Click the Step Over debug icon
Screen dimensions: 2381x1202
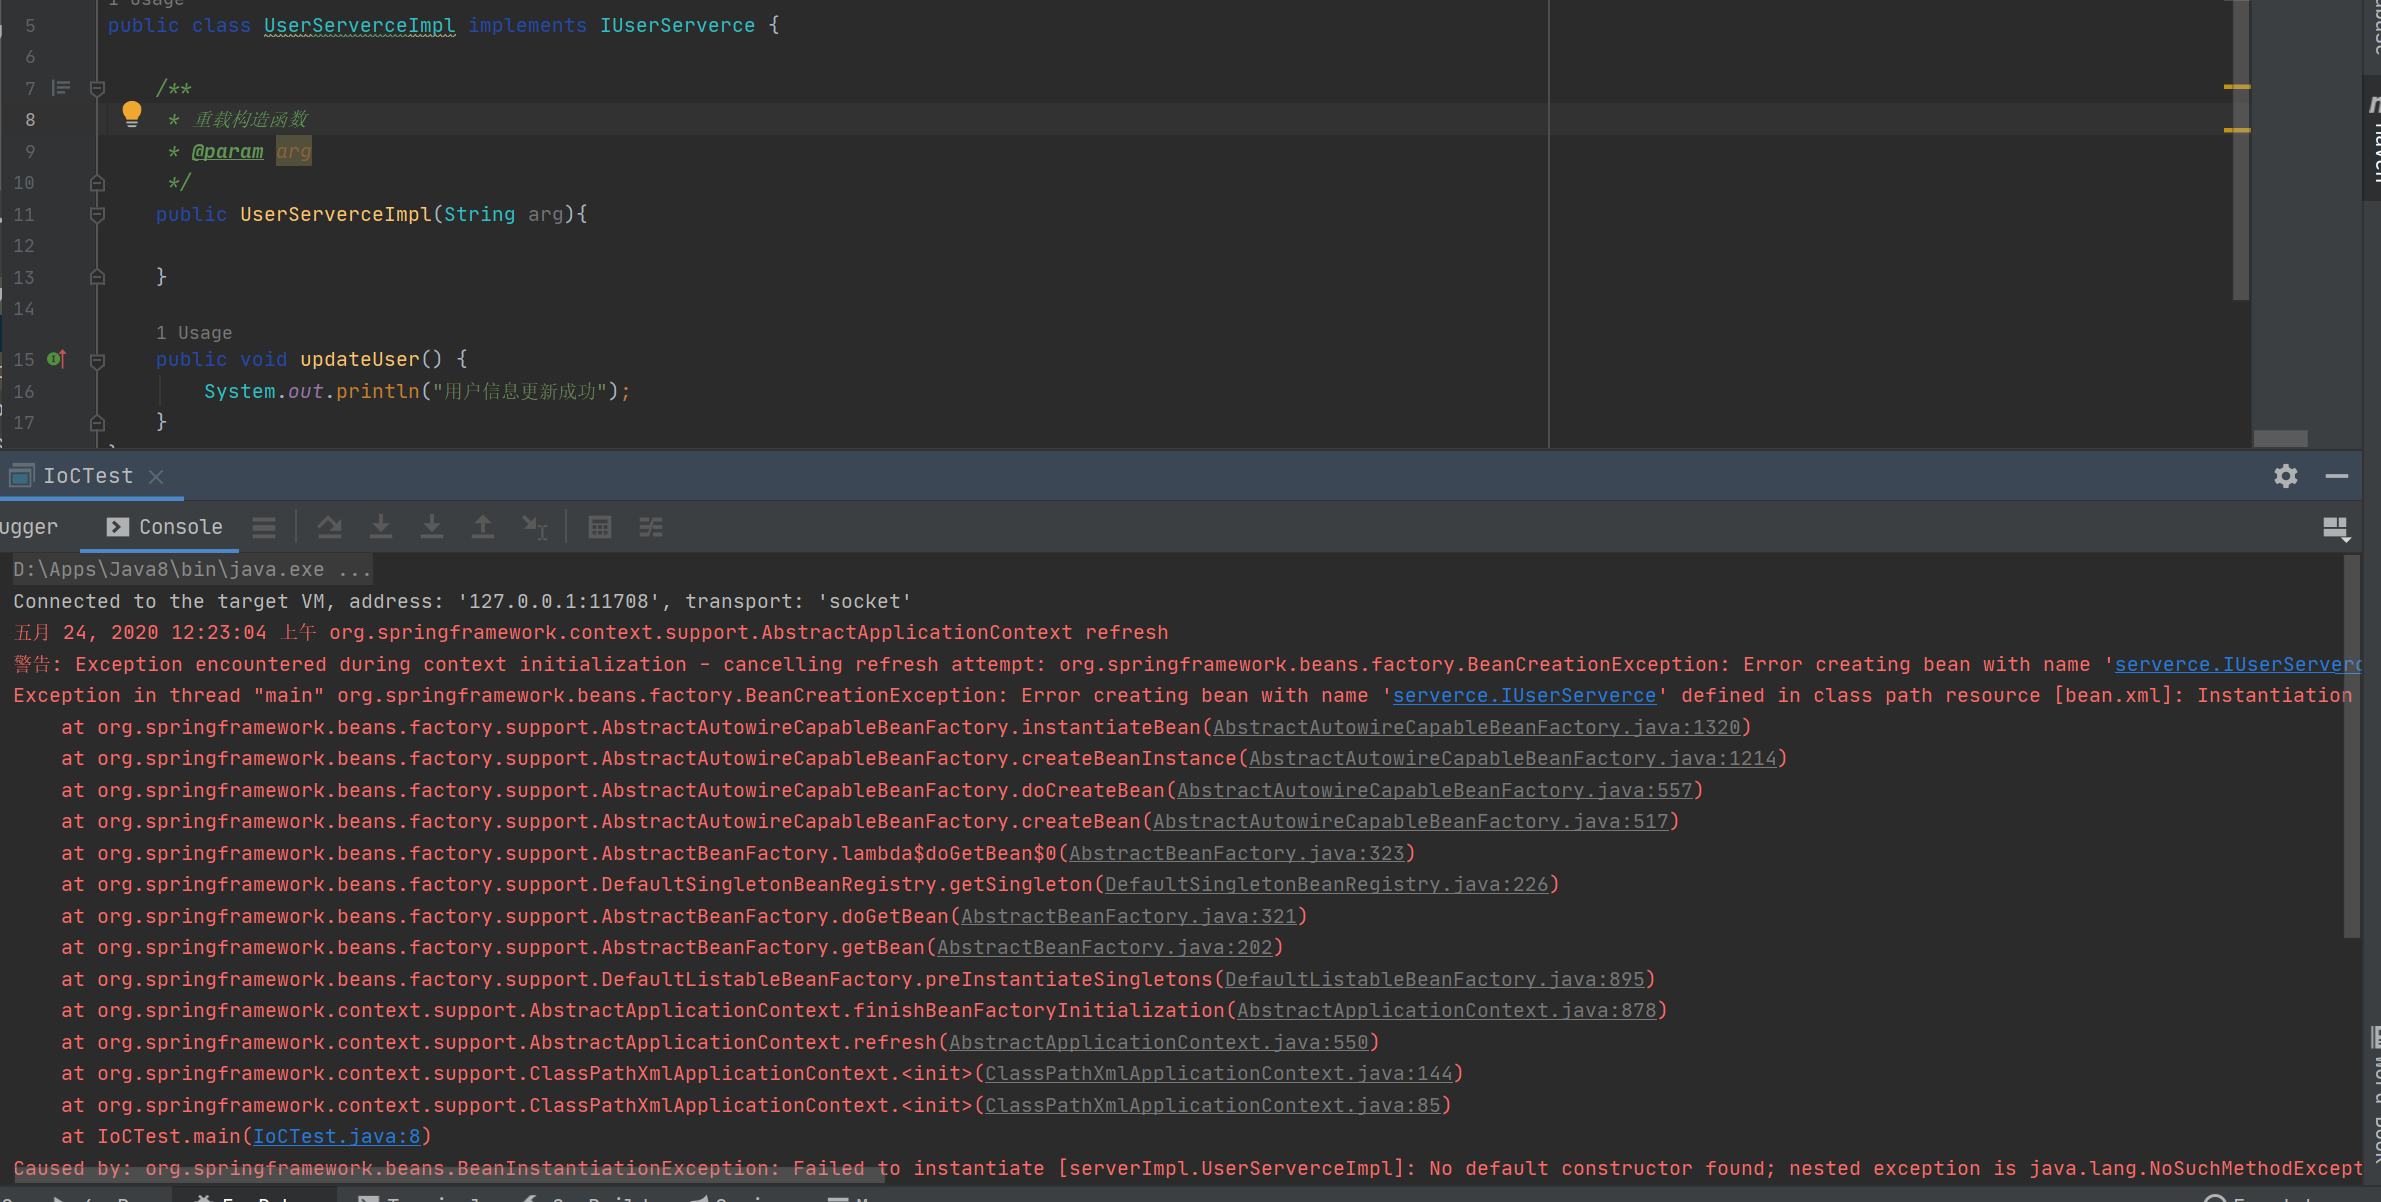(329, 527)
